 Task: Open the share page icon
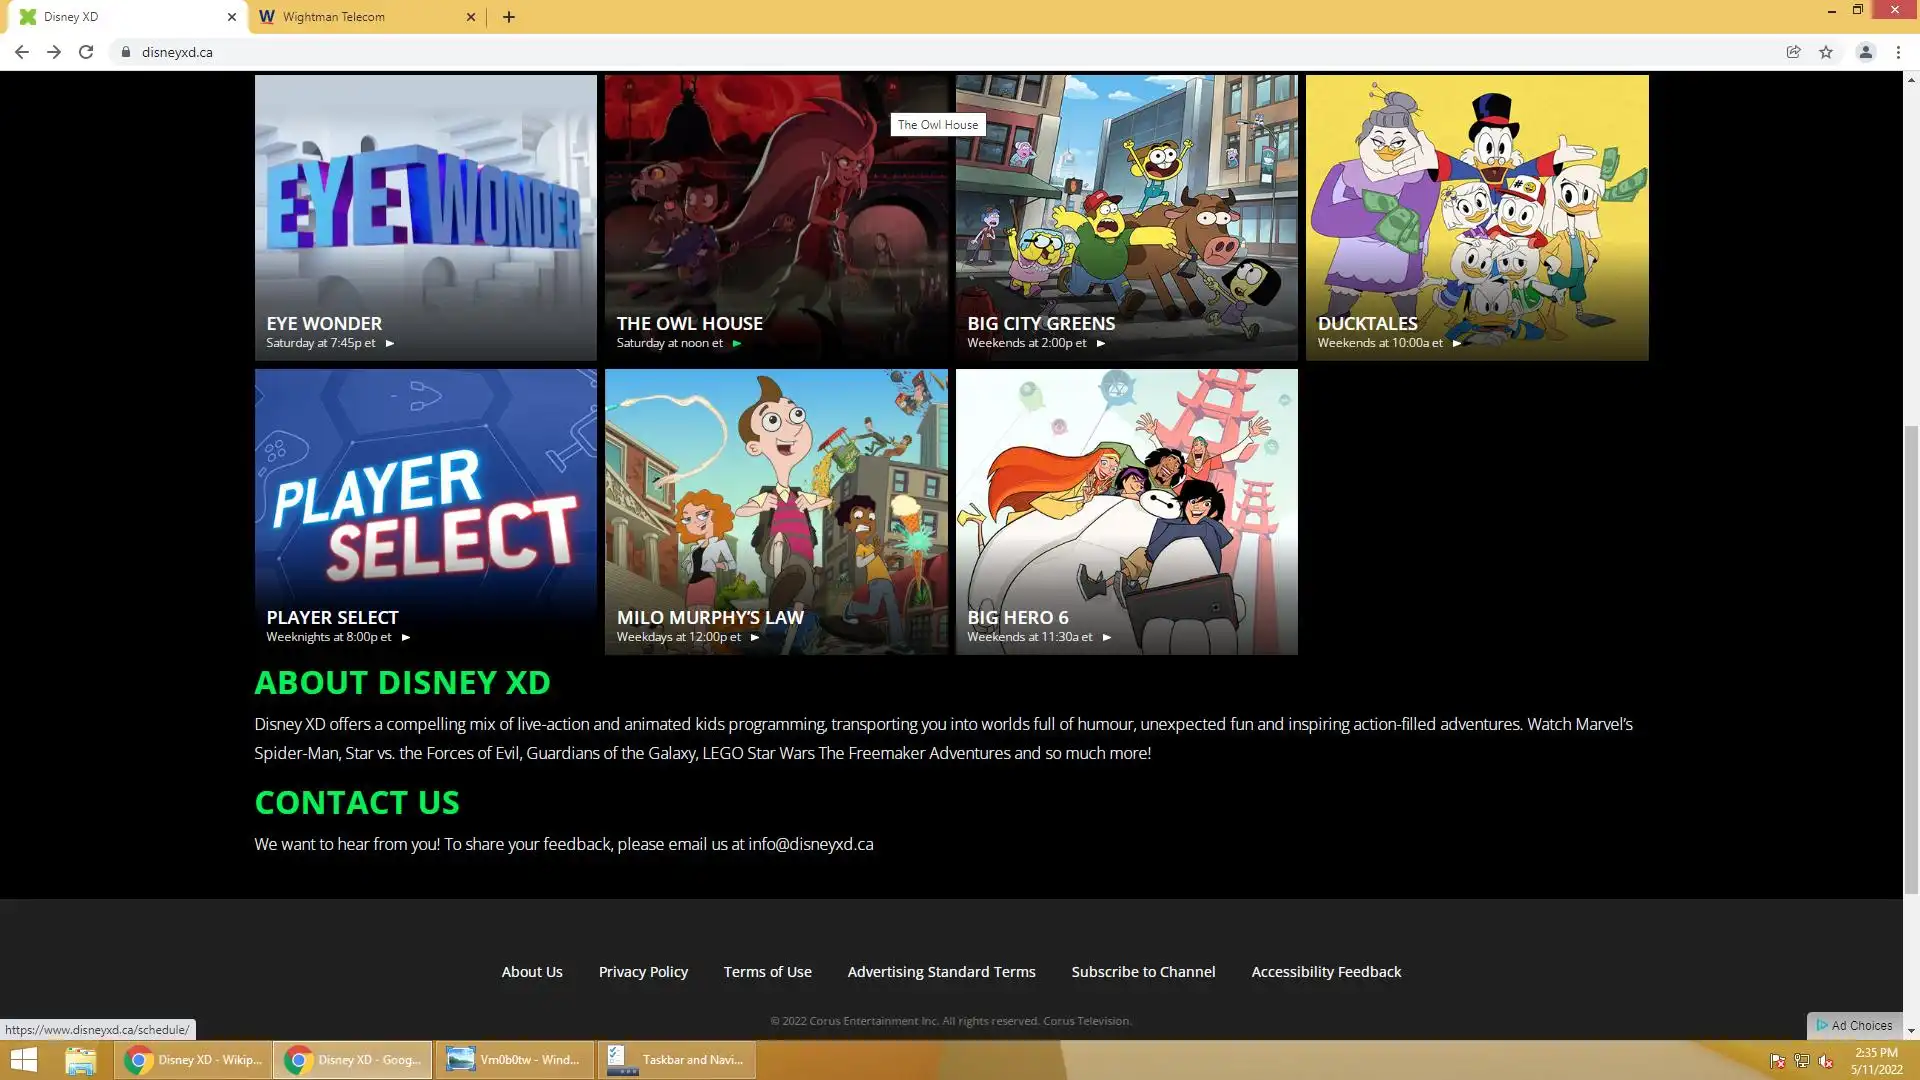click(1793, 52)
